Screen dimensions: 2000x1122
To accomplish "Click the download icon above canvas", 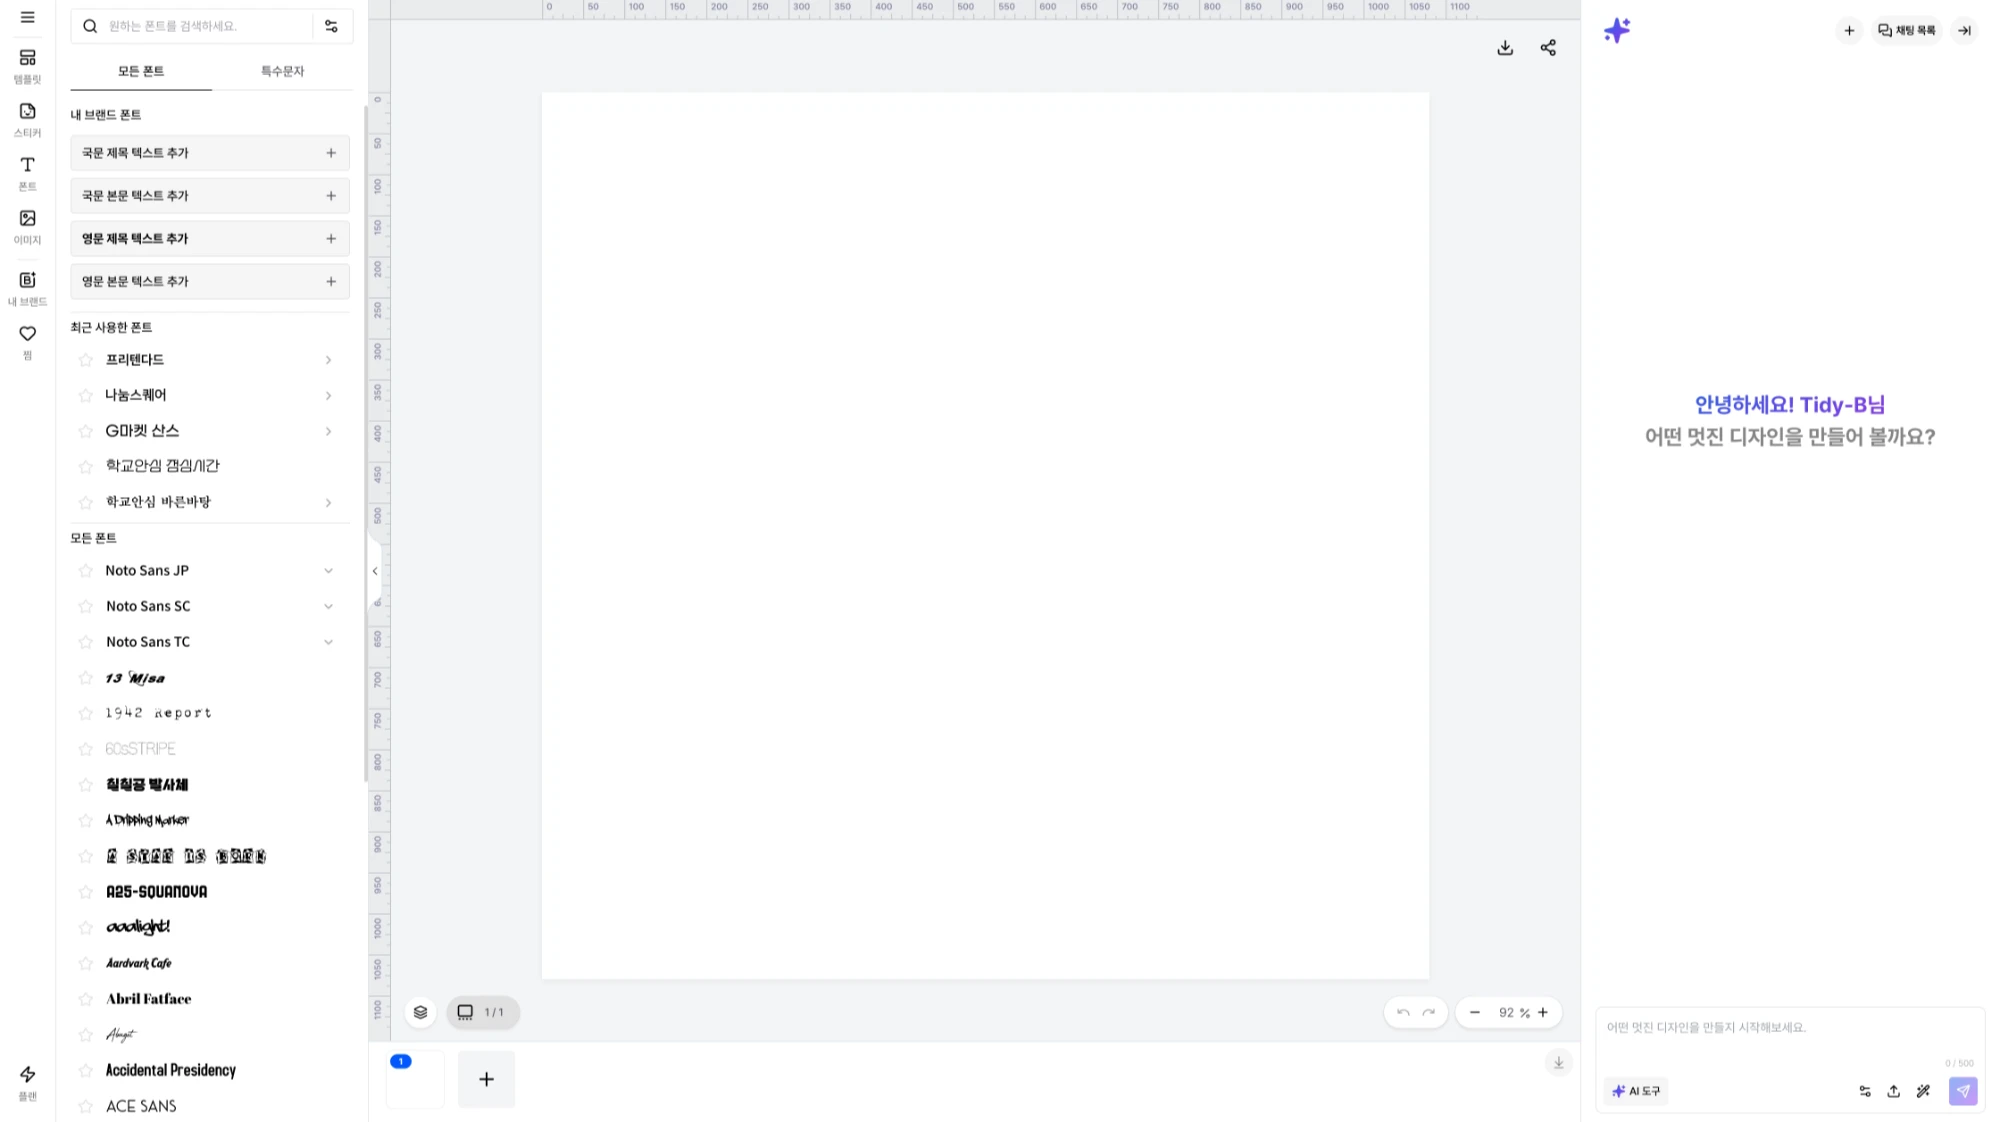I will coord(1505,48).
